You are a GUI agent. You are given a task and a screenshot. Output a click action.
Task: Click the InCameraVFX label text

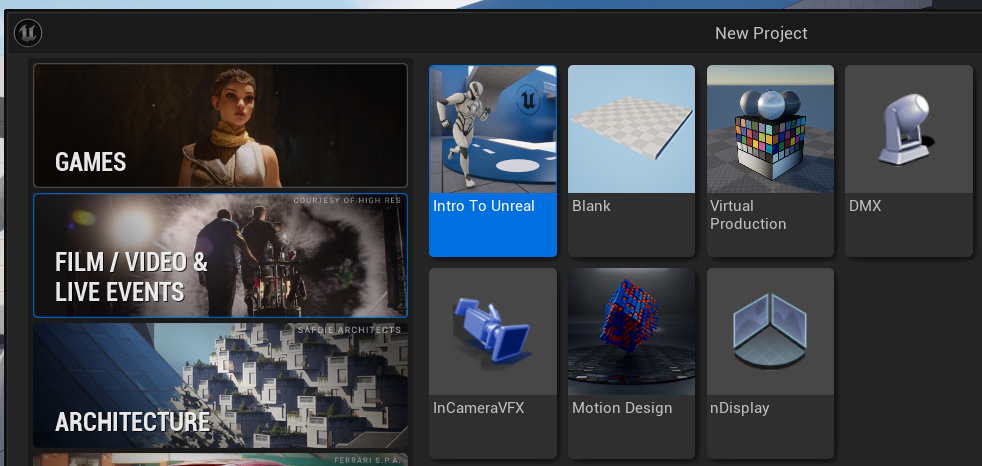click(x=478, y=408)
